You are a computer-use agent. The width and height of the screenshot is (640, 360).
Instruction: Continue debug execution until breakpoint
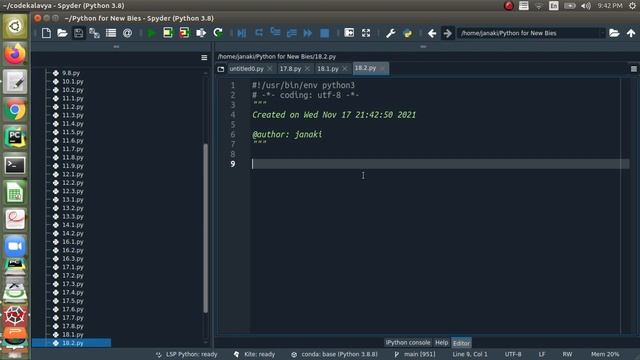point(308,33)
